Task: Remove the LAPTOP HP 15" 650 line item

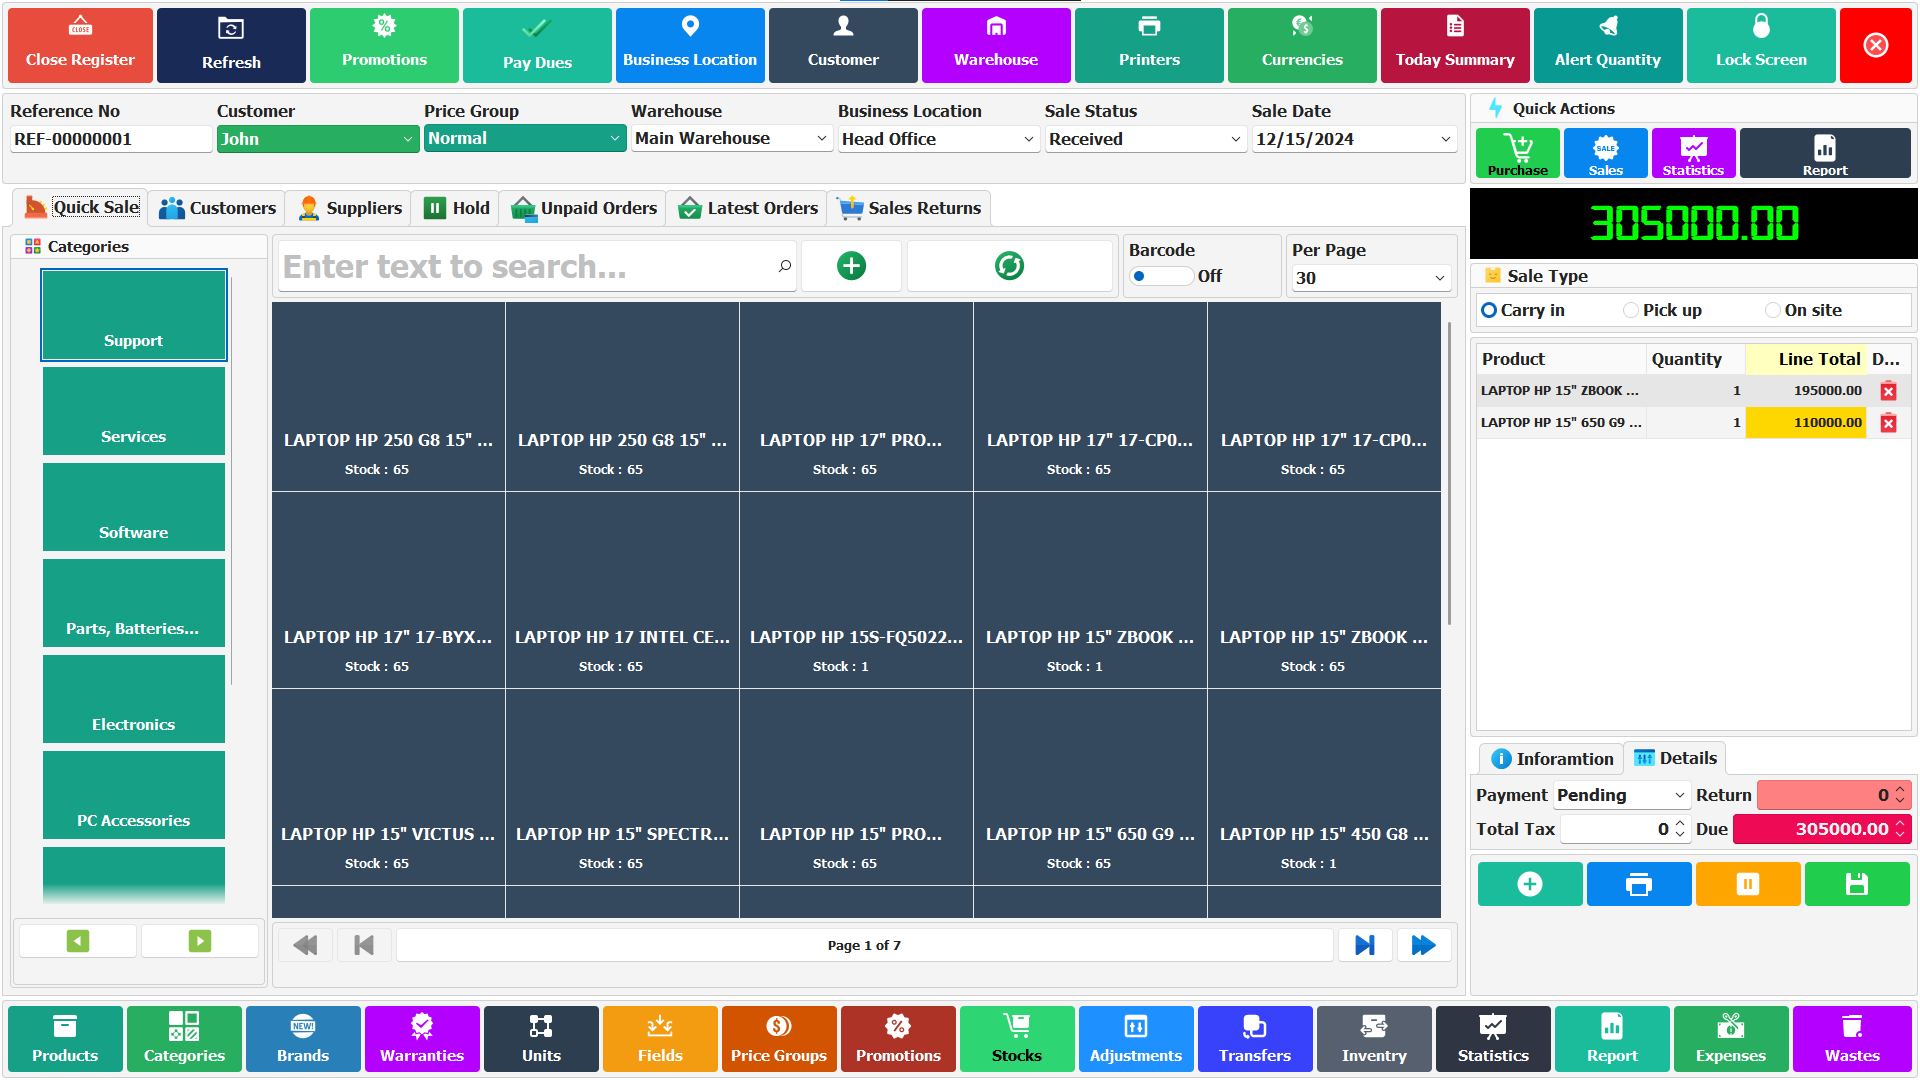Action: pos(1889,423)
